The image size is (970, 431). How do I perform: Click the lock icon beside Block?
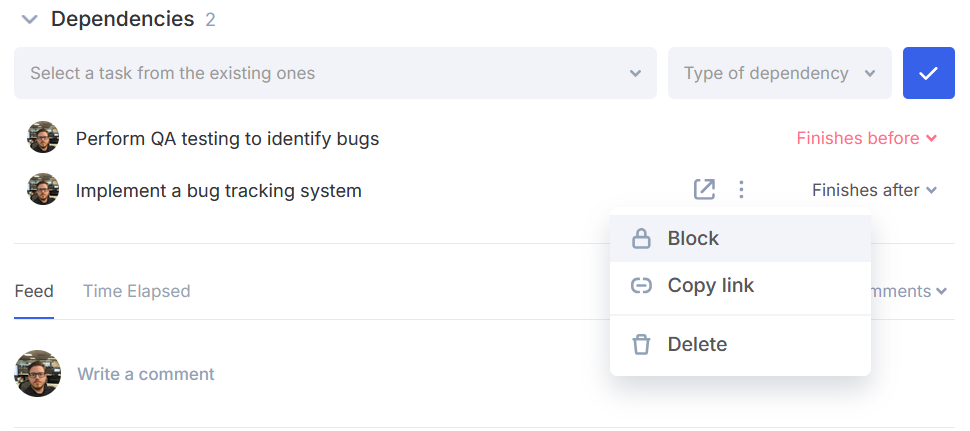click(641, 239)
